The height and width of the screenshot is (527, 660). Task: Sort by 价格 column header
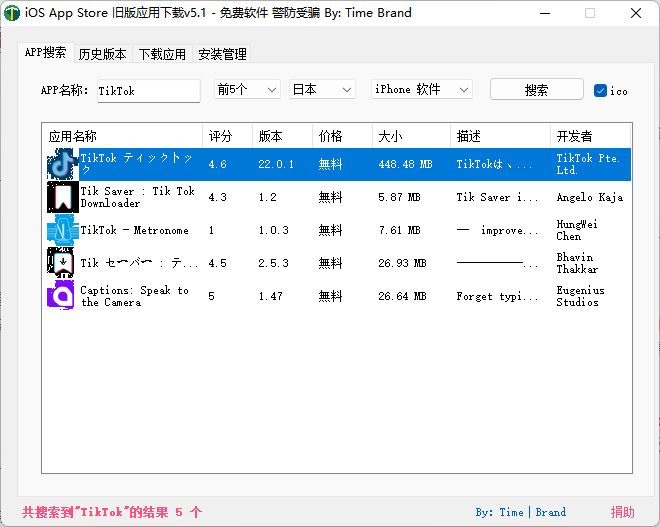(x=342, y=136)
